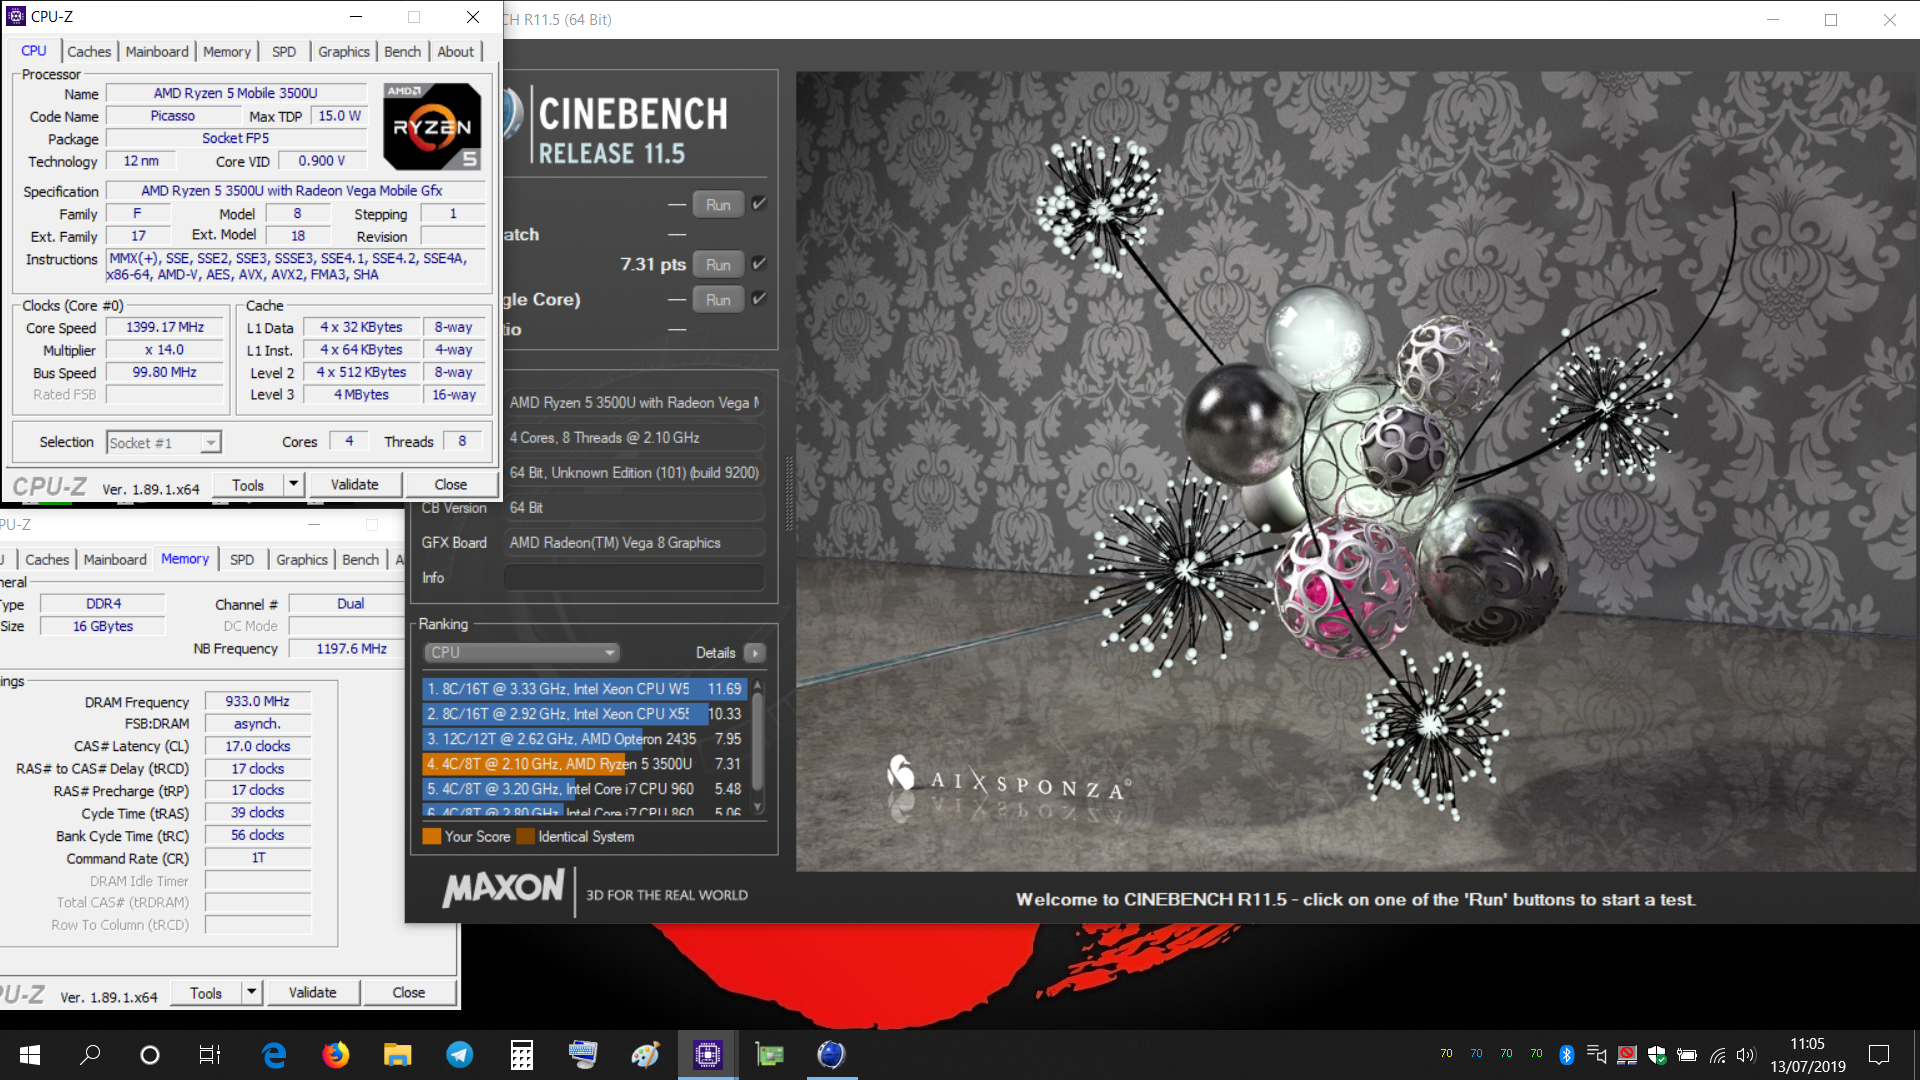
Task: Run the CPU test showing 7.31 pts
Action: (x=718, y=265)
